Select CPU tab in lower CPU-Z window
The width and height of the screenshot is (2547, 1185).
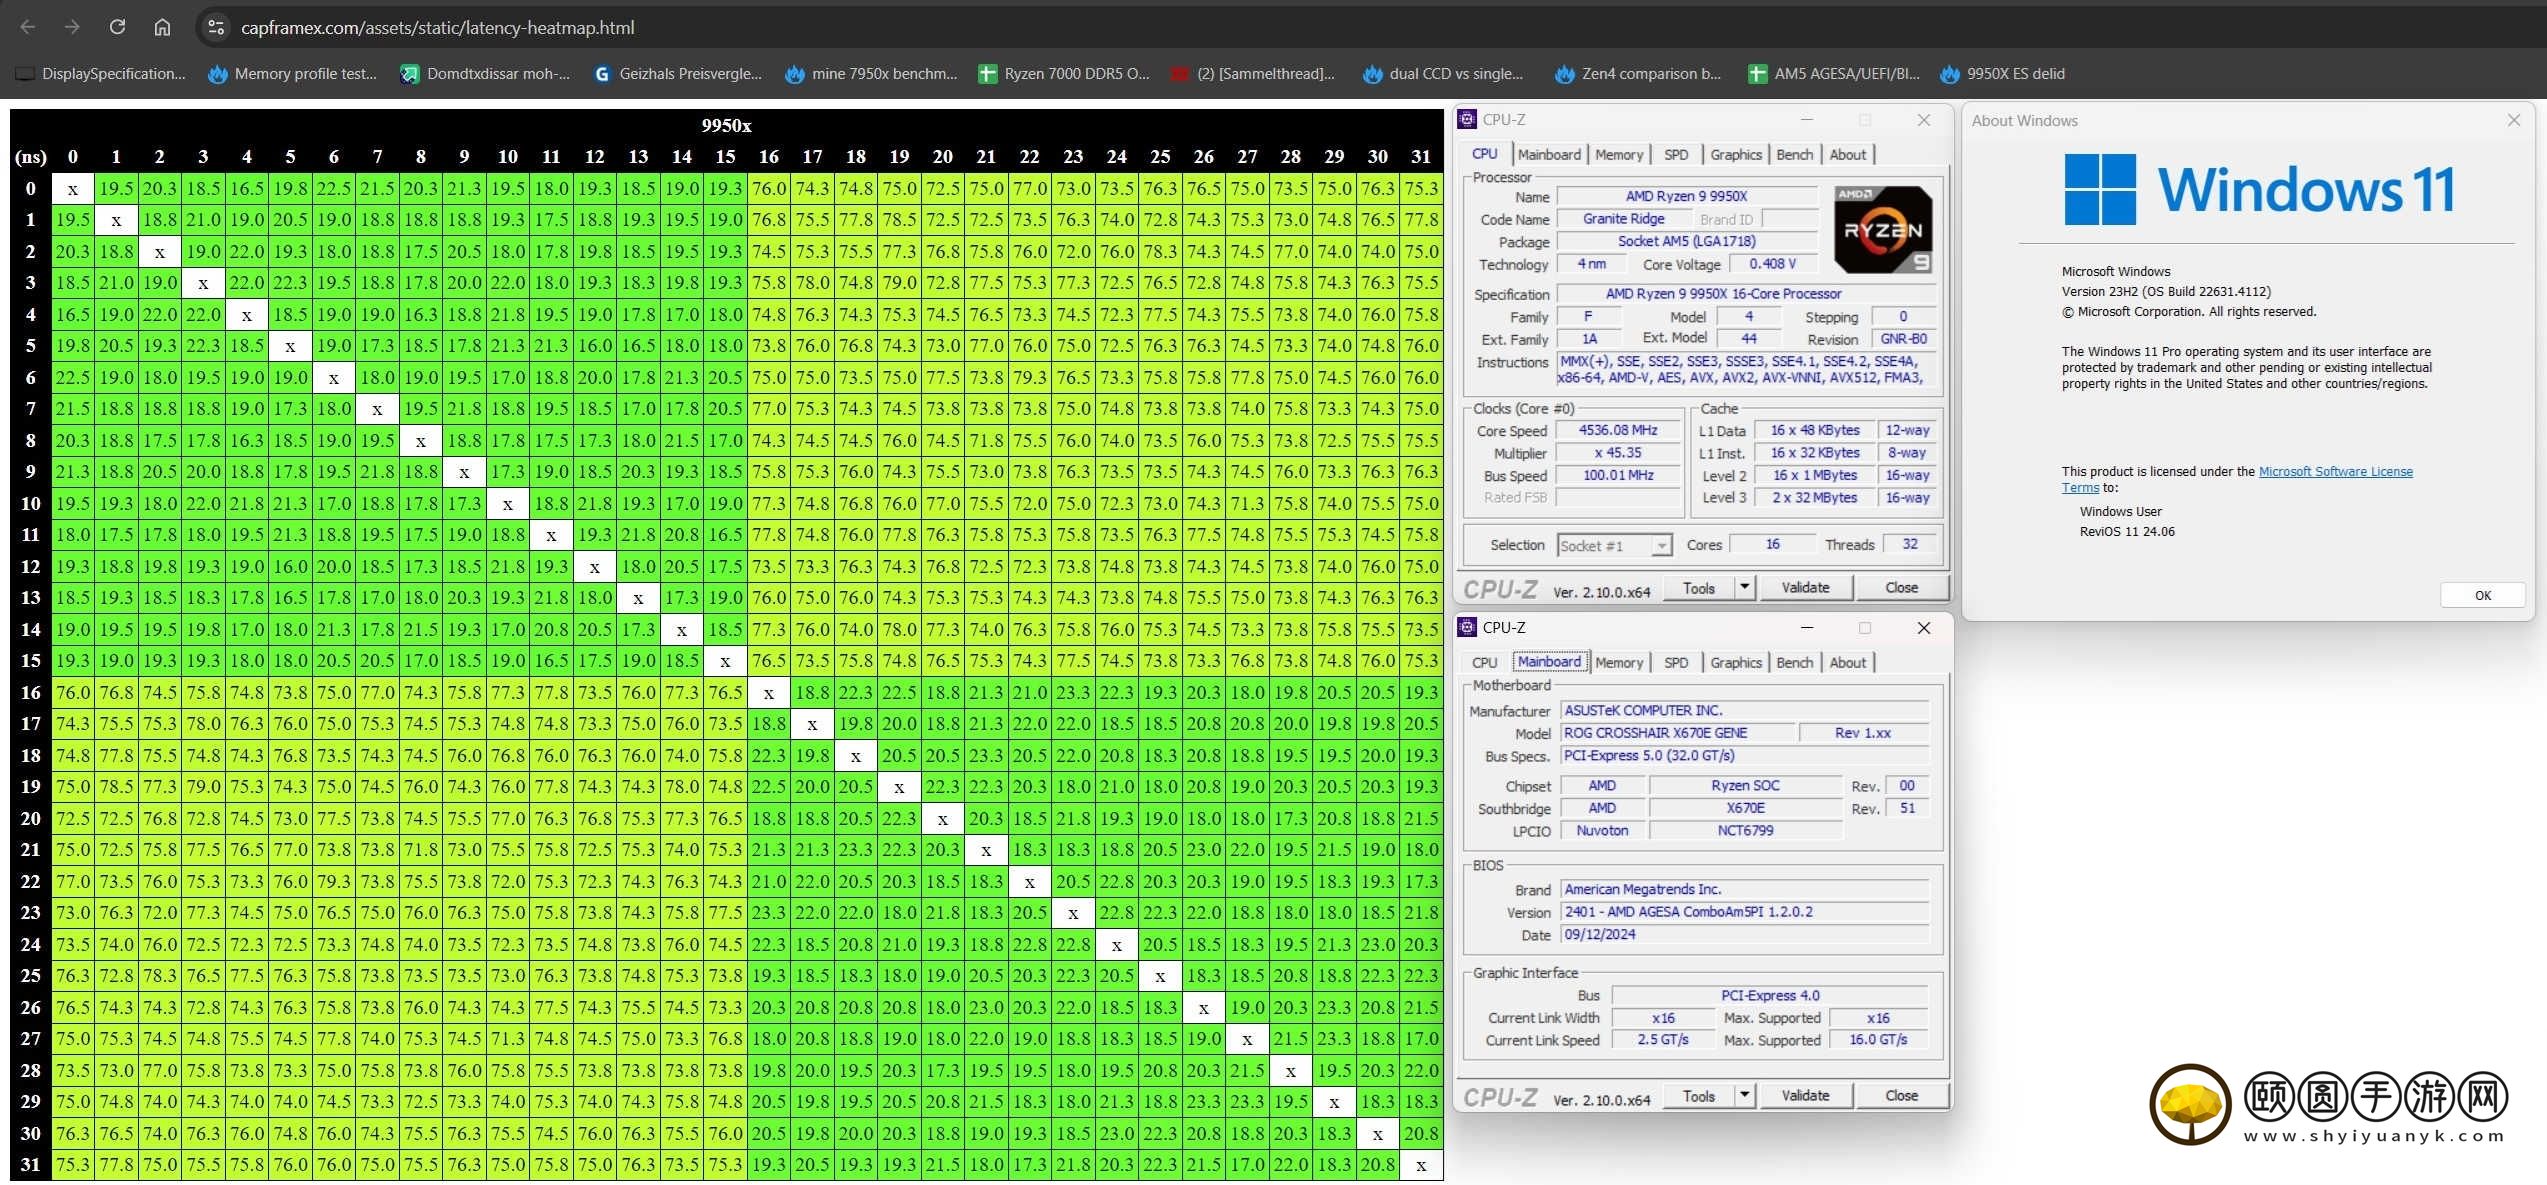pyautogui.click(x=1485, y=662)
